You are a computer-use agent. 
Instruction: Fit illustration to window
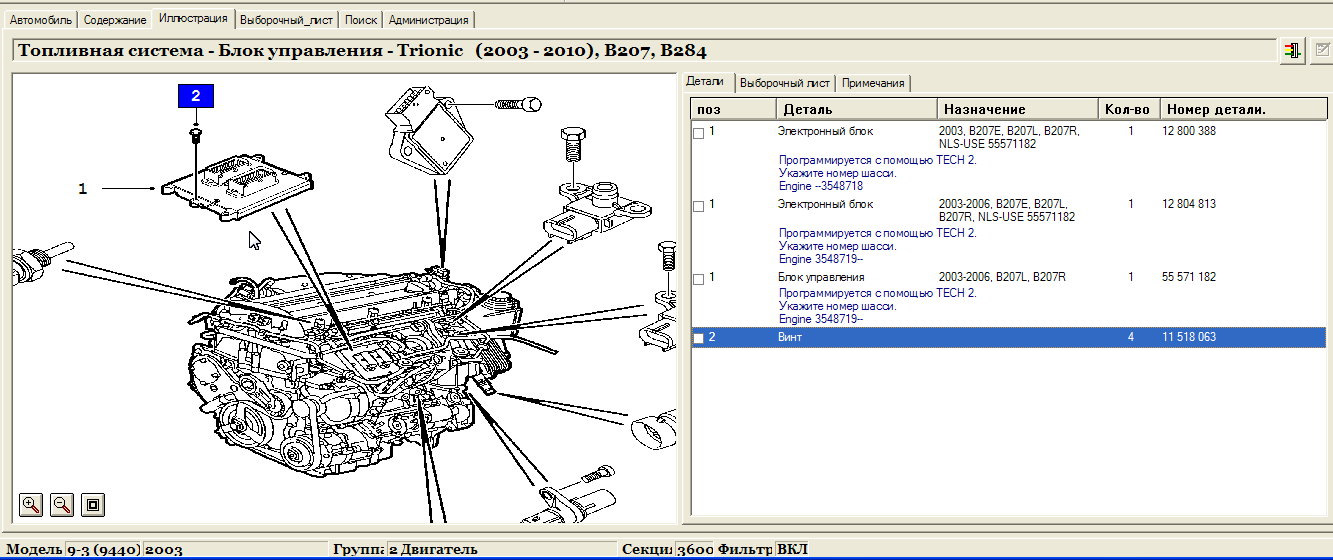[x=93, y=505]
